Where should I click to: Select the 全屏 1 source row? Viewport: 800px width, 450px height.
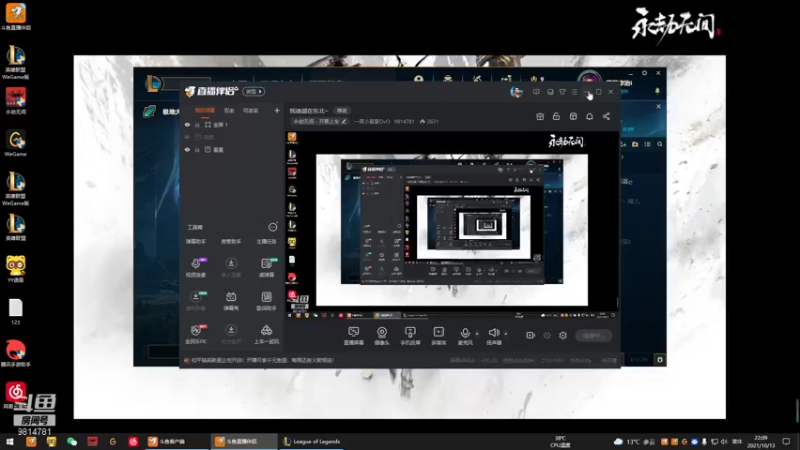click(x=232, y=124)
